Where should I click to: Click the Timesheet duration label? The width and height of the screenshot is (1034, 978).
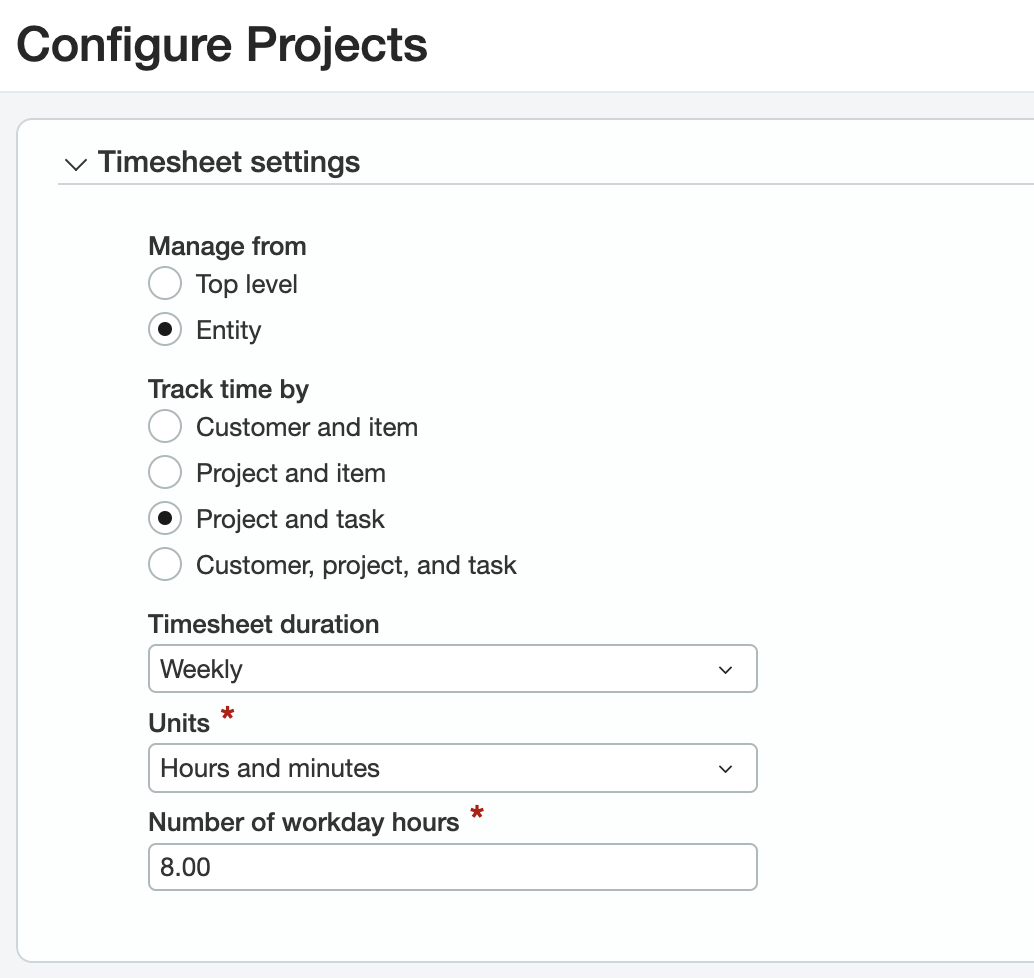[263, 624]
